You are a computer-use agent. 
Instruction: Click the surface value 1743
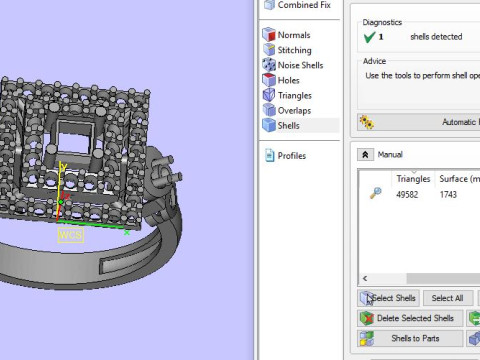pos(448,195)
